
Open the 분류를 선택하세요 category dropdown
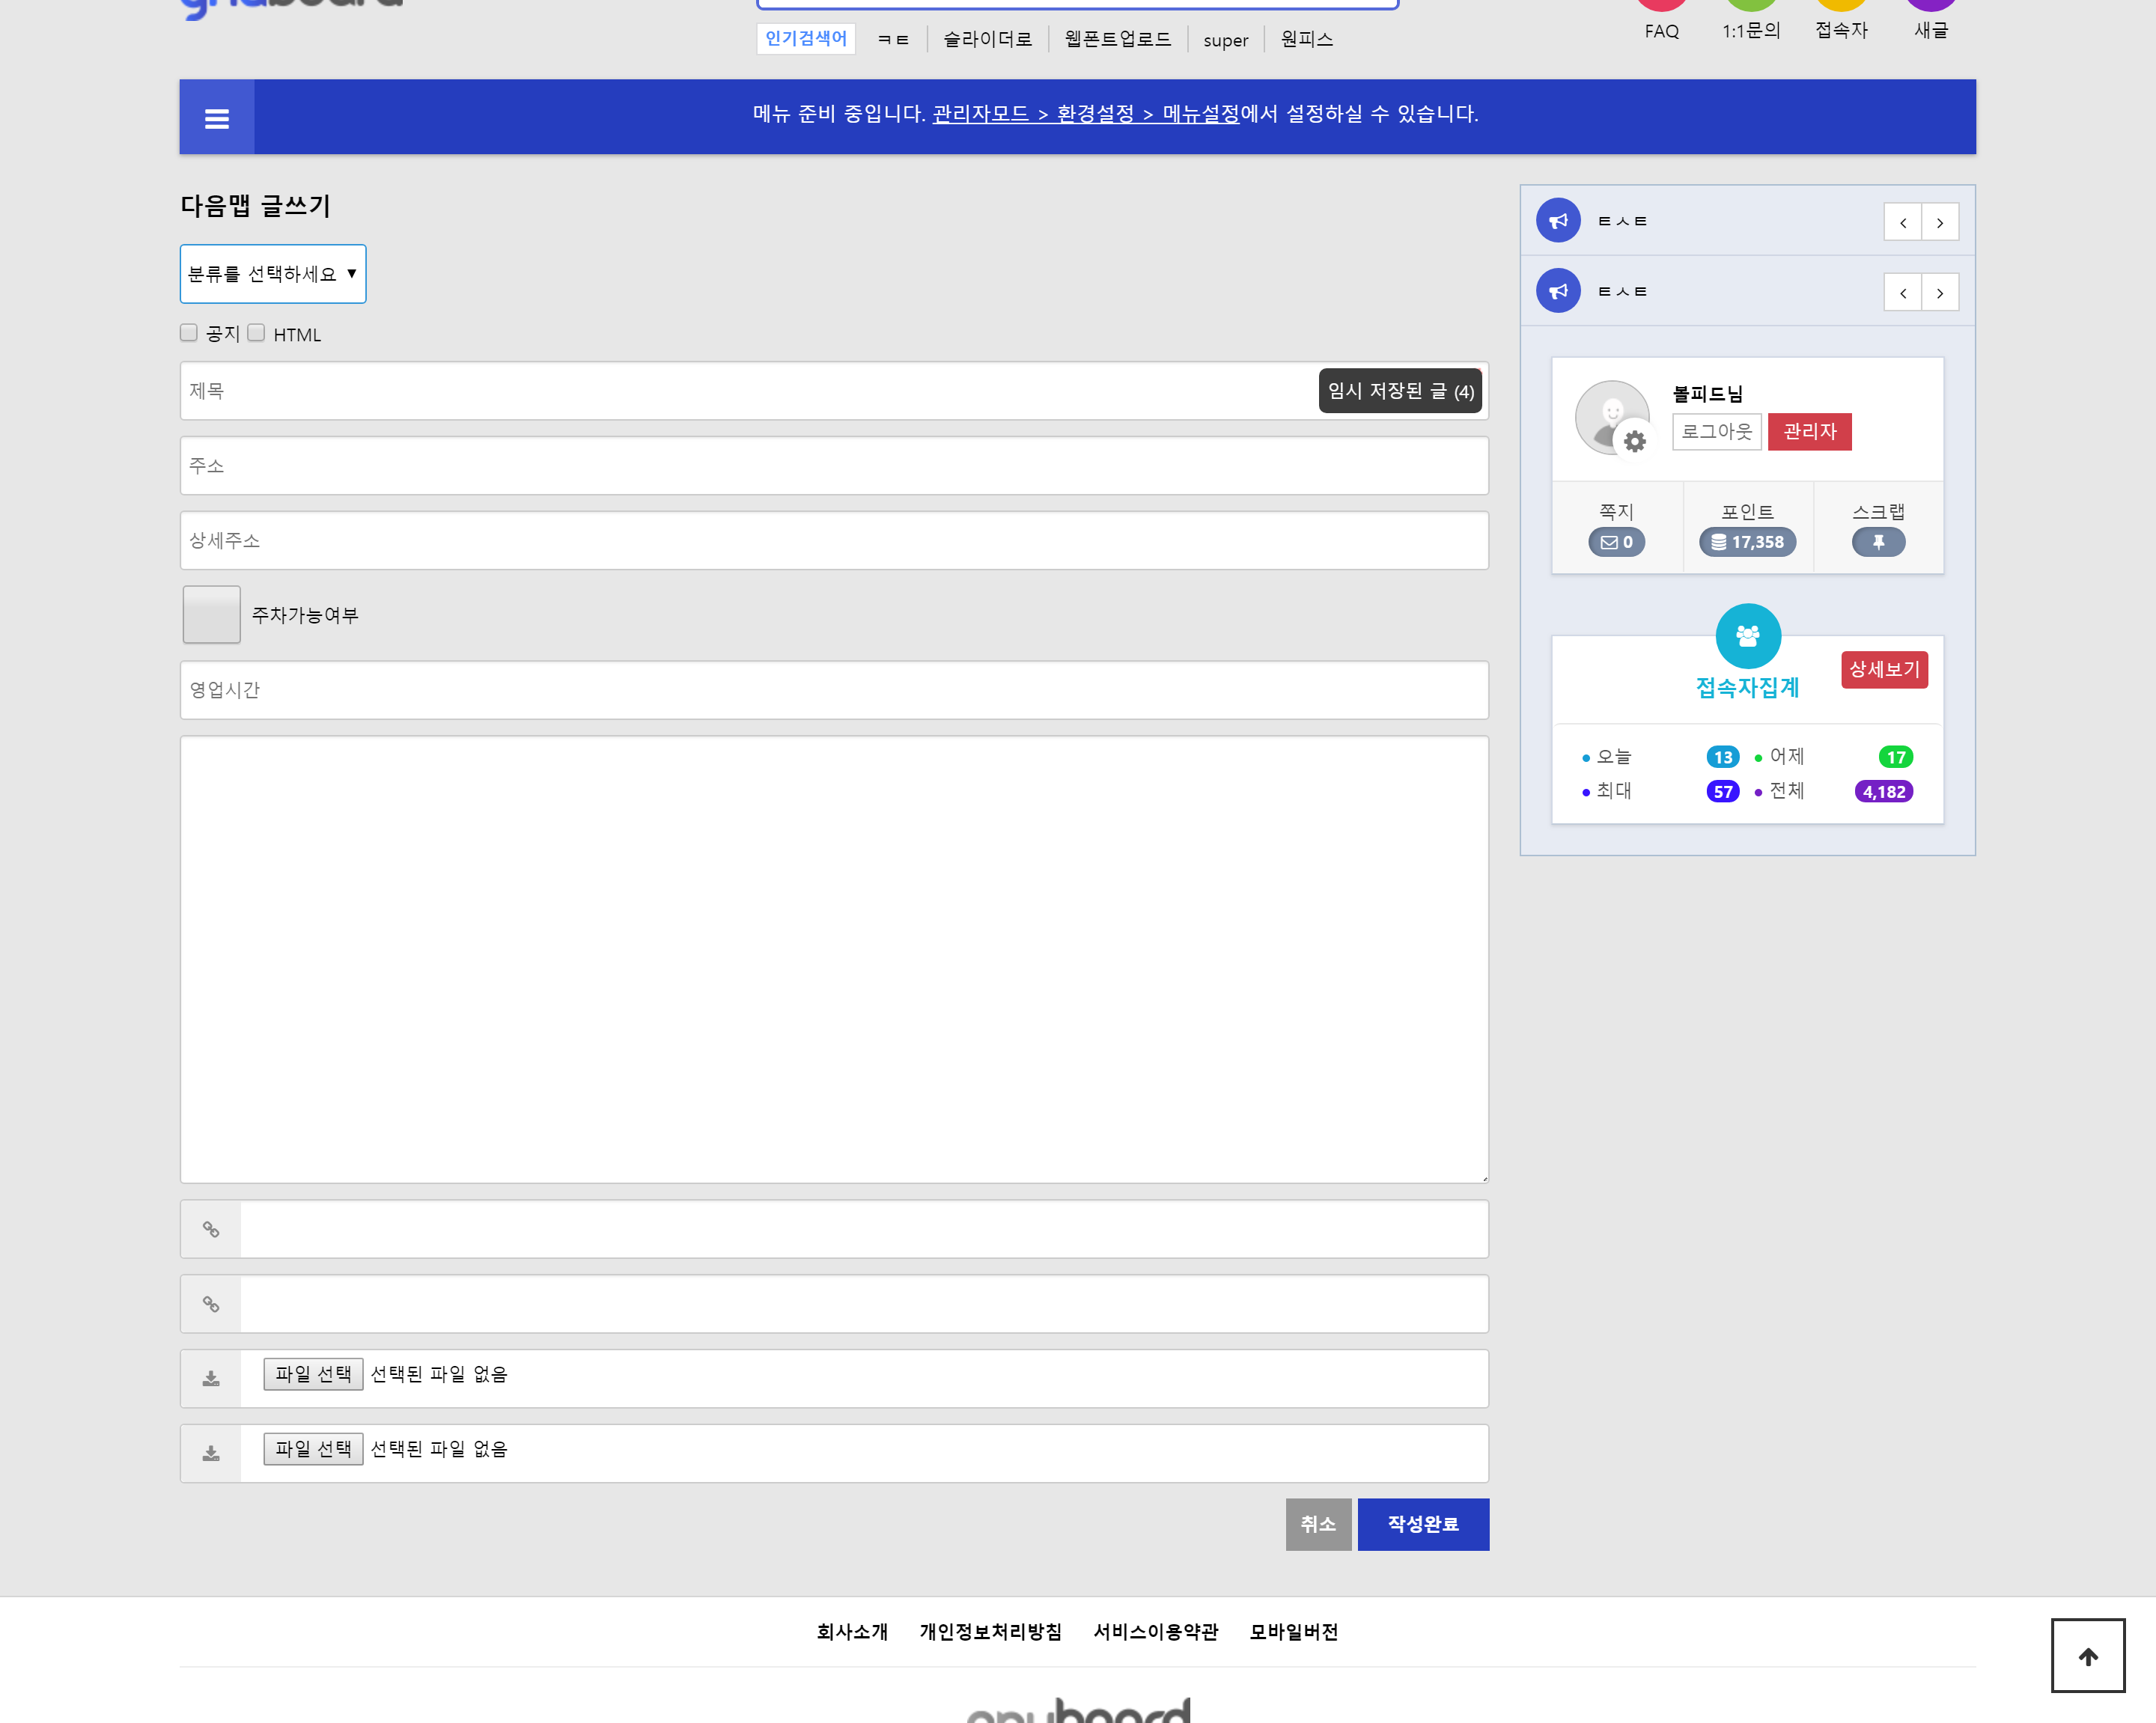[x=273, y=274]
